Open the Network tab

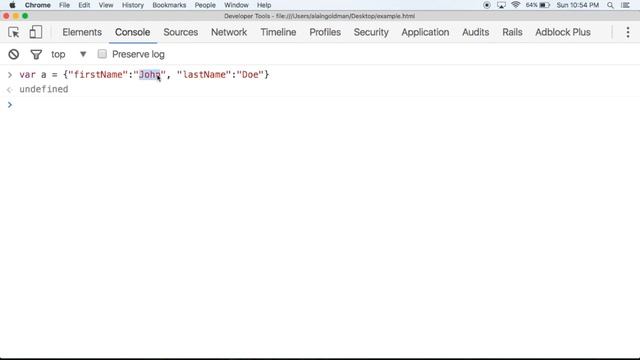tap(229, 32)
